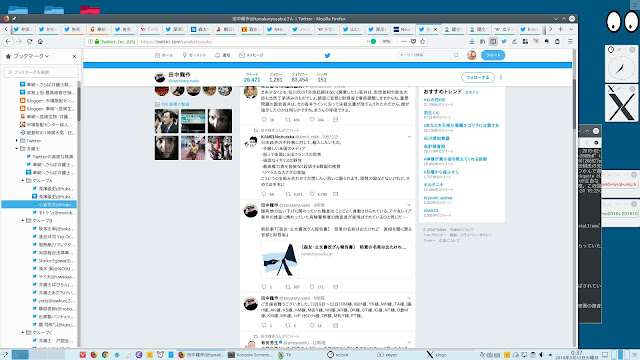Reload the current Twitter page
Viewport: 640px width, 360px height.
click(29, 41)
